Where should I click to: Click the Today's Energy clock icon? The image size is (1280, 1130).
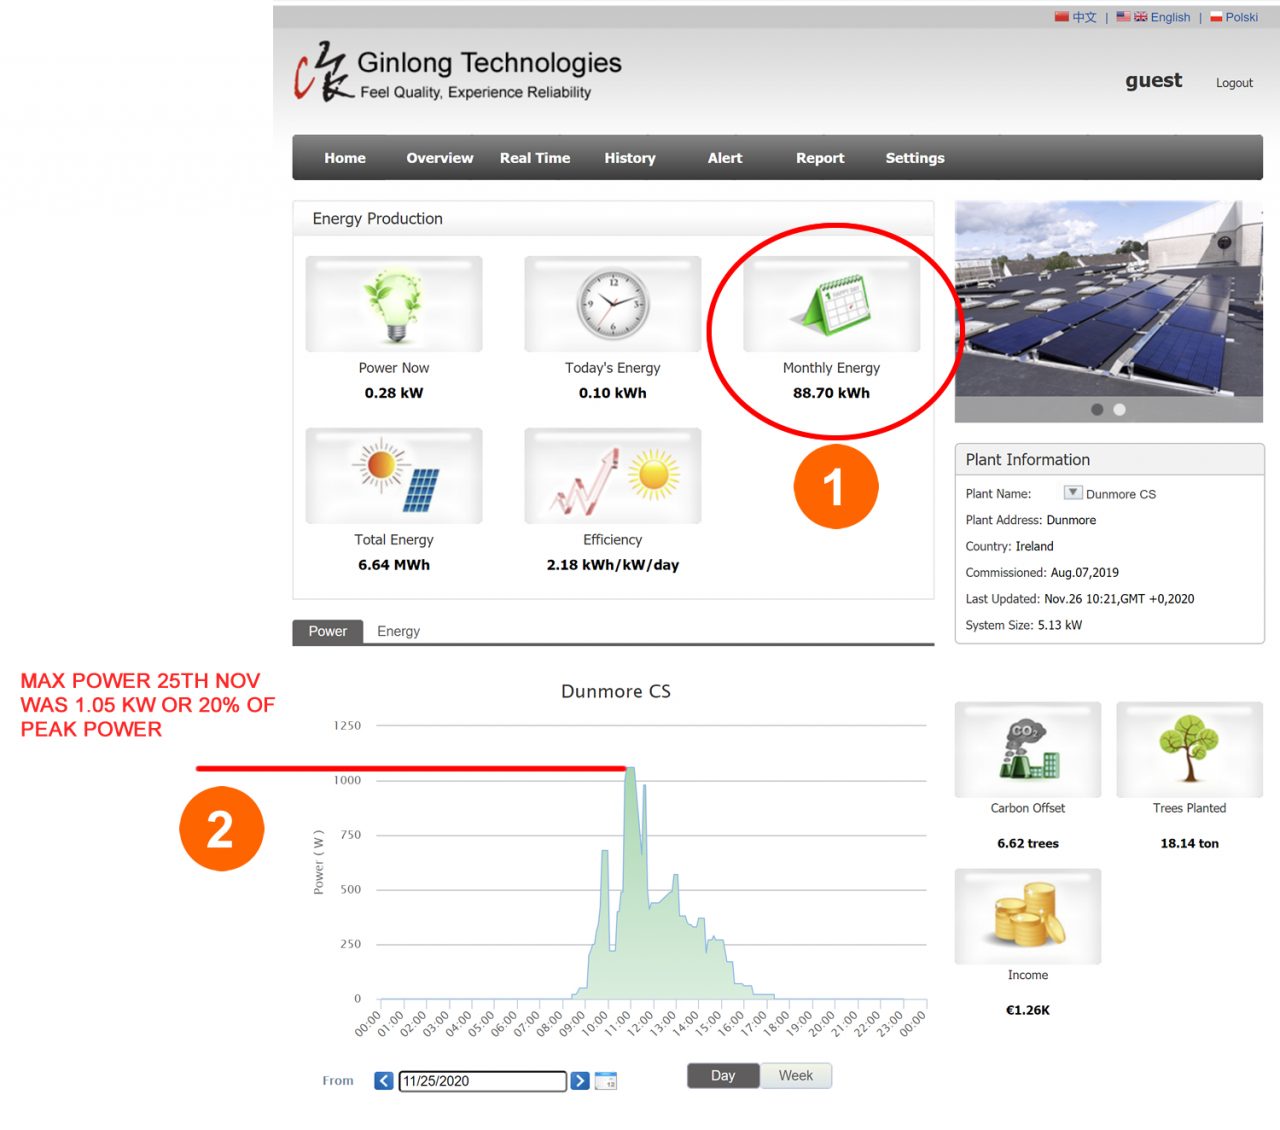[x=612, y=304]
